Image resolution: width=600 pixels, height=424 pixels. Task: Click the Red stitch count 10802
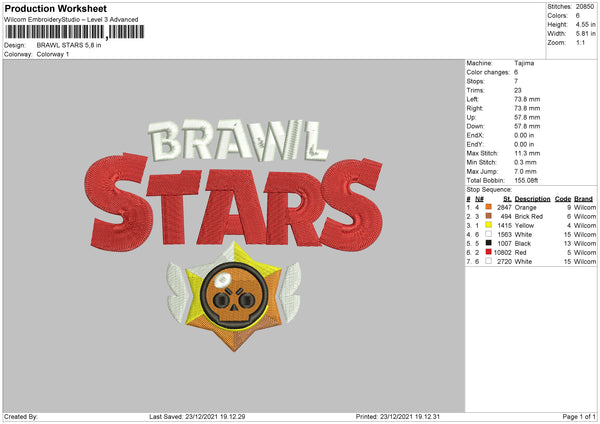tap(502, 253)
